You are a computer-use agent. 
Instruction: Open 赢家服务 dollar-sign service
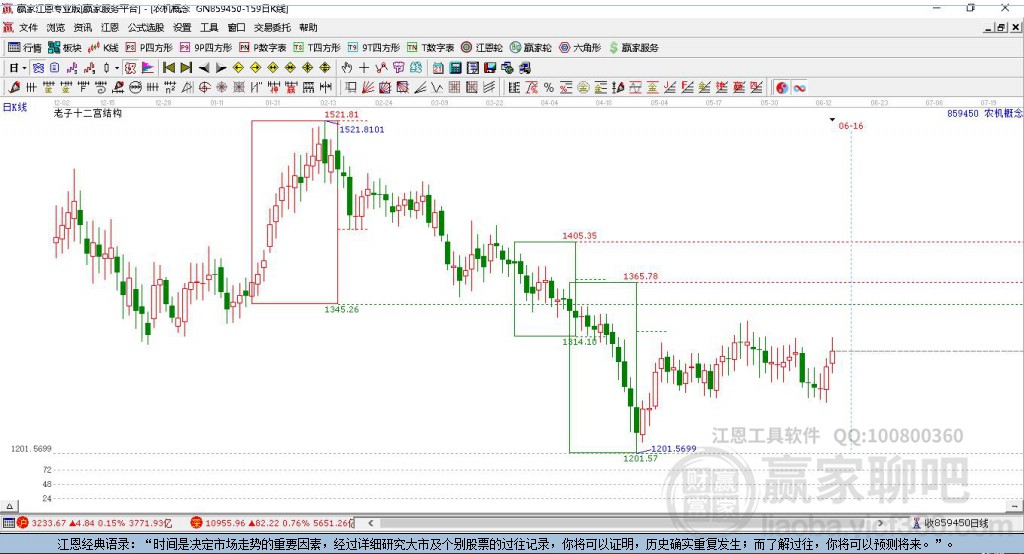click(634, 48)
